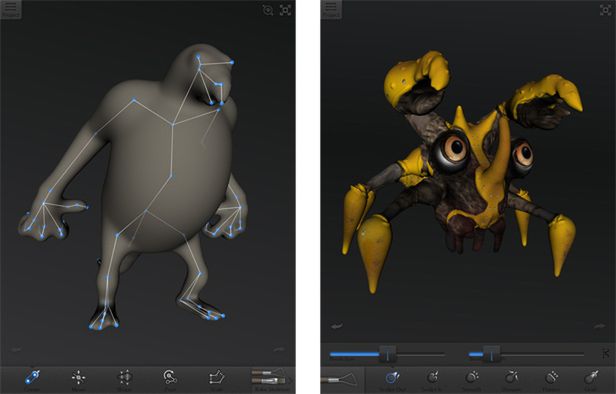Frame the model in skeleton screen view

[x=286, y=10]
